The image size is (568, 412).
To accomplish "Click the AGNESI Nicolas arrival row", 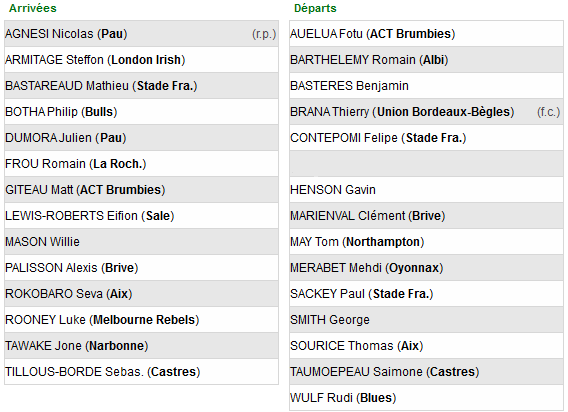I will [x=141, y=34].
